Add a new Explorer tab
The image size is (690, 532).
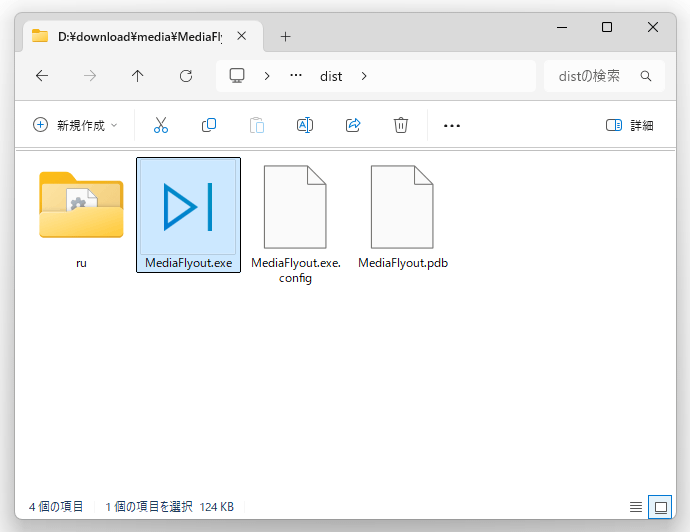(285, 36)
